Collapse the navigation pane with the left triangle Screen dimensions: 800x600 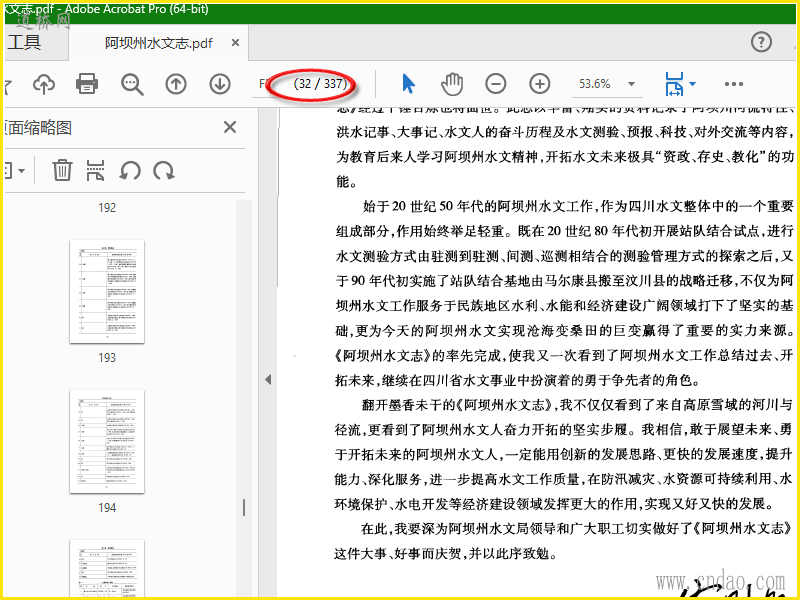pyautogui.click(x=268, y=380)
